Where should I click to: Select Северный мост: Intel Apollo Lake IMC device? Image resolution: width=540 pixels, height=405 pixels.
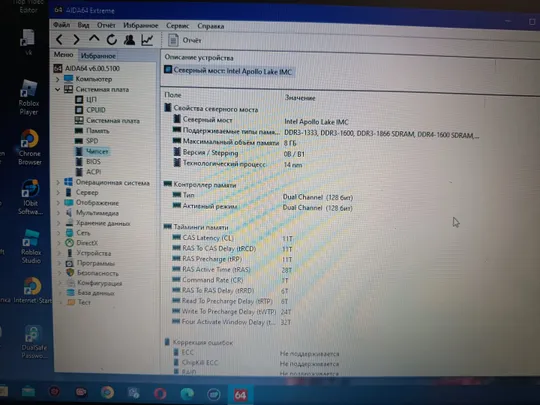229,71
